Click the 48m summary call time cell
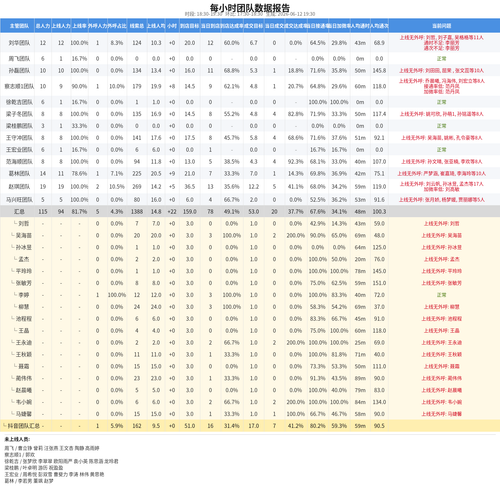 click(x=360, y=212)
